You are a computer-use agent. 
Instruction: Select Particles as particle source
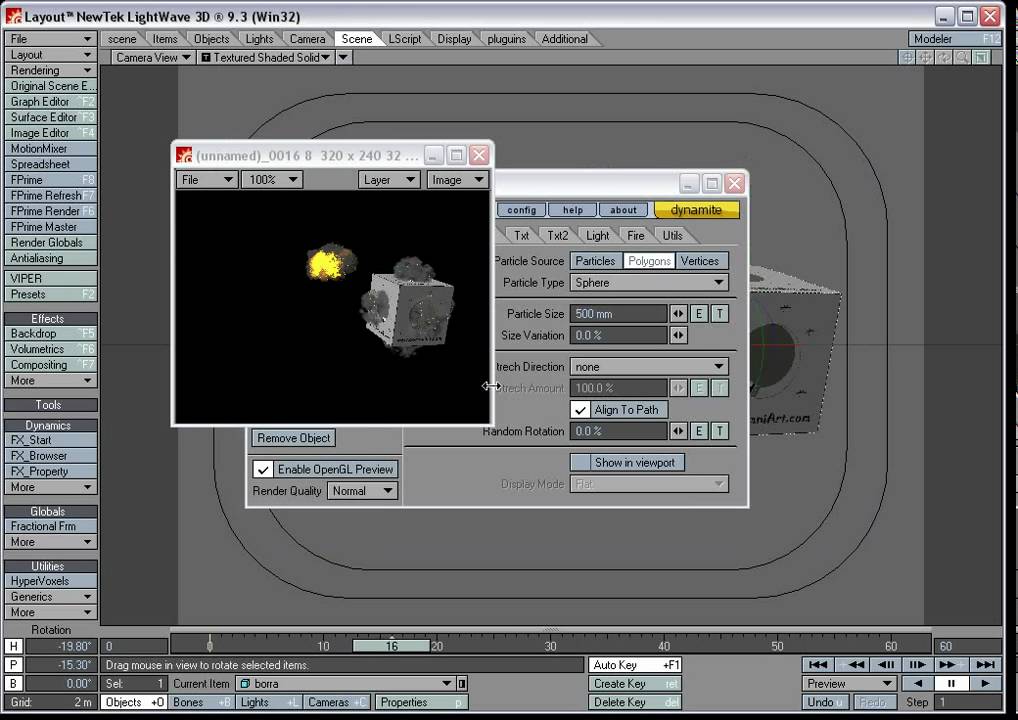coord(595,261)
